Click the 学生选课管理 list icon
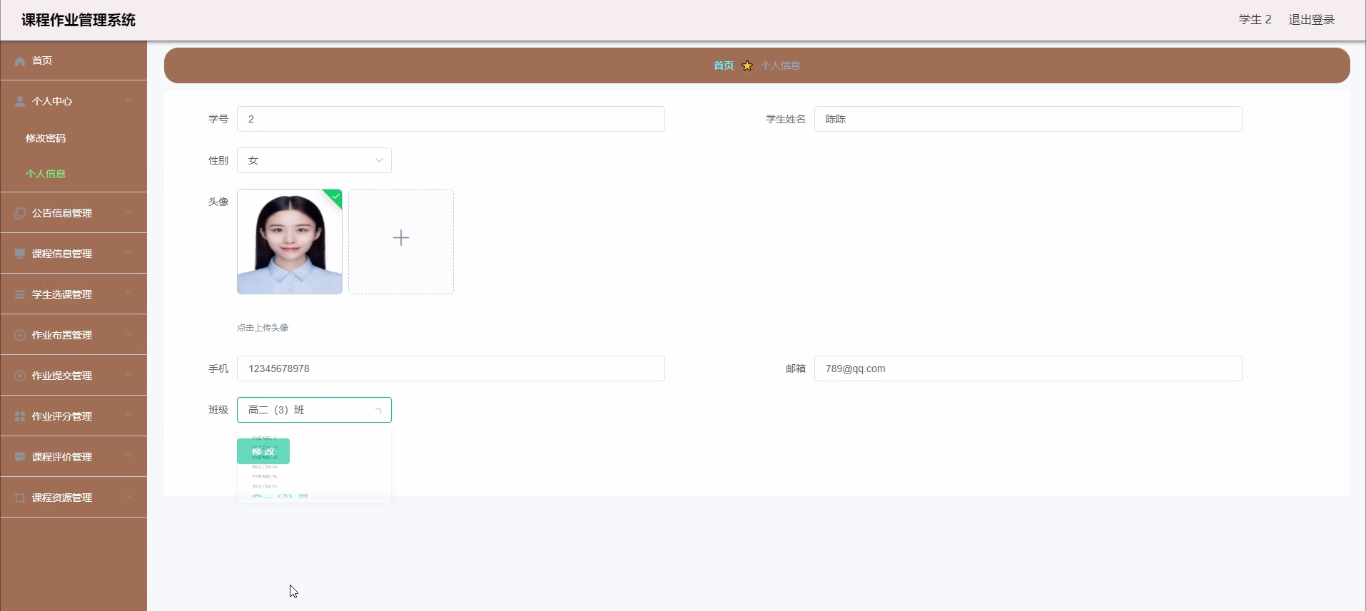 point(20,295)
